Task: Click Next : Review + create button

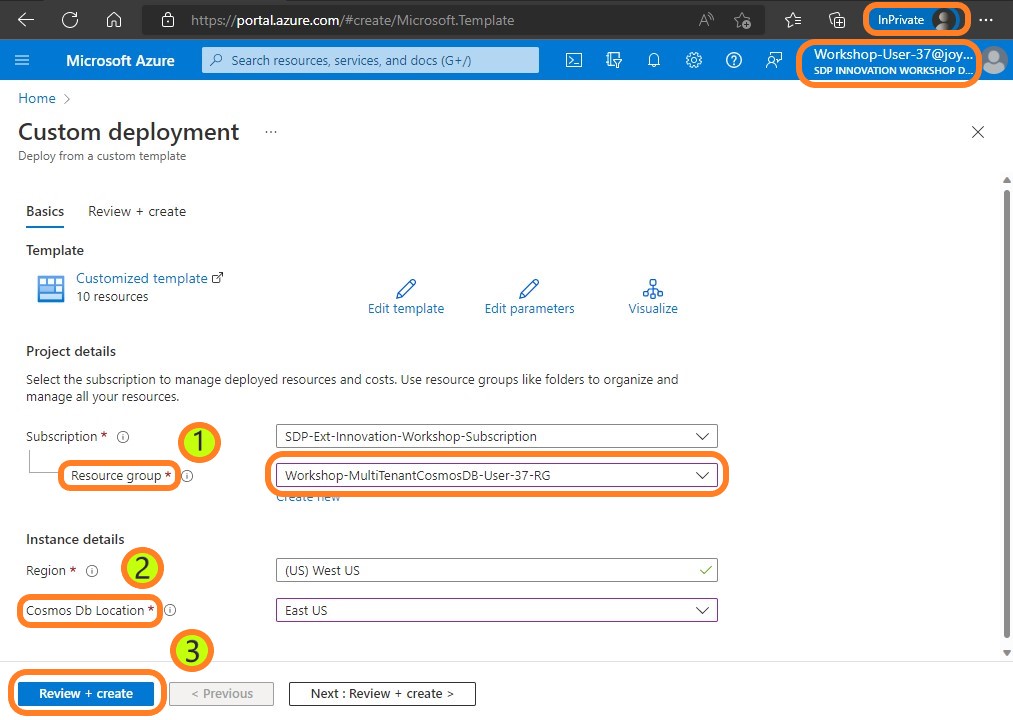Action: pos(382,694)
